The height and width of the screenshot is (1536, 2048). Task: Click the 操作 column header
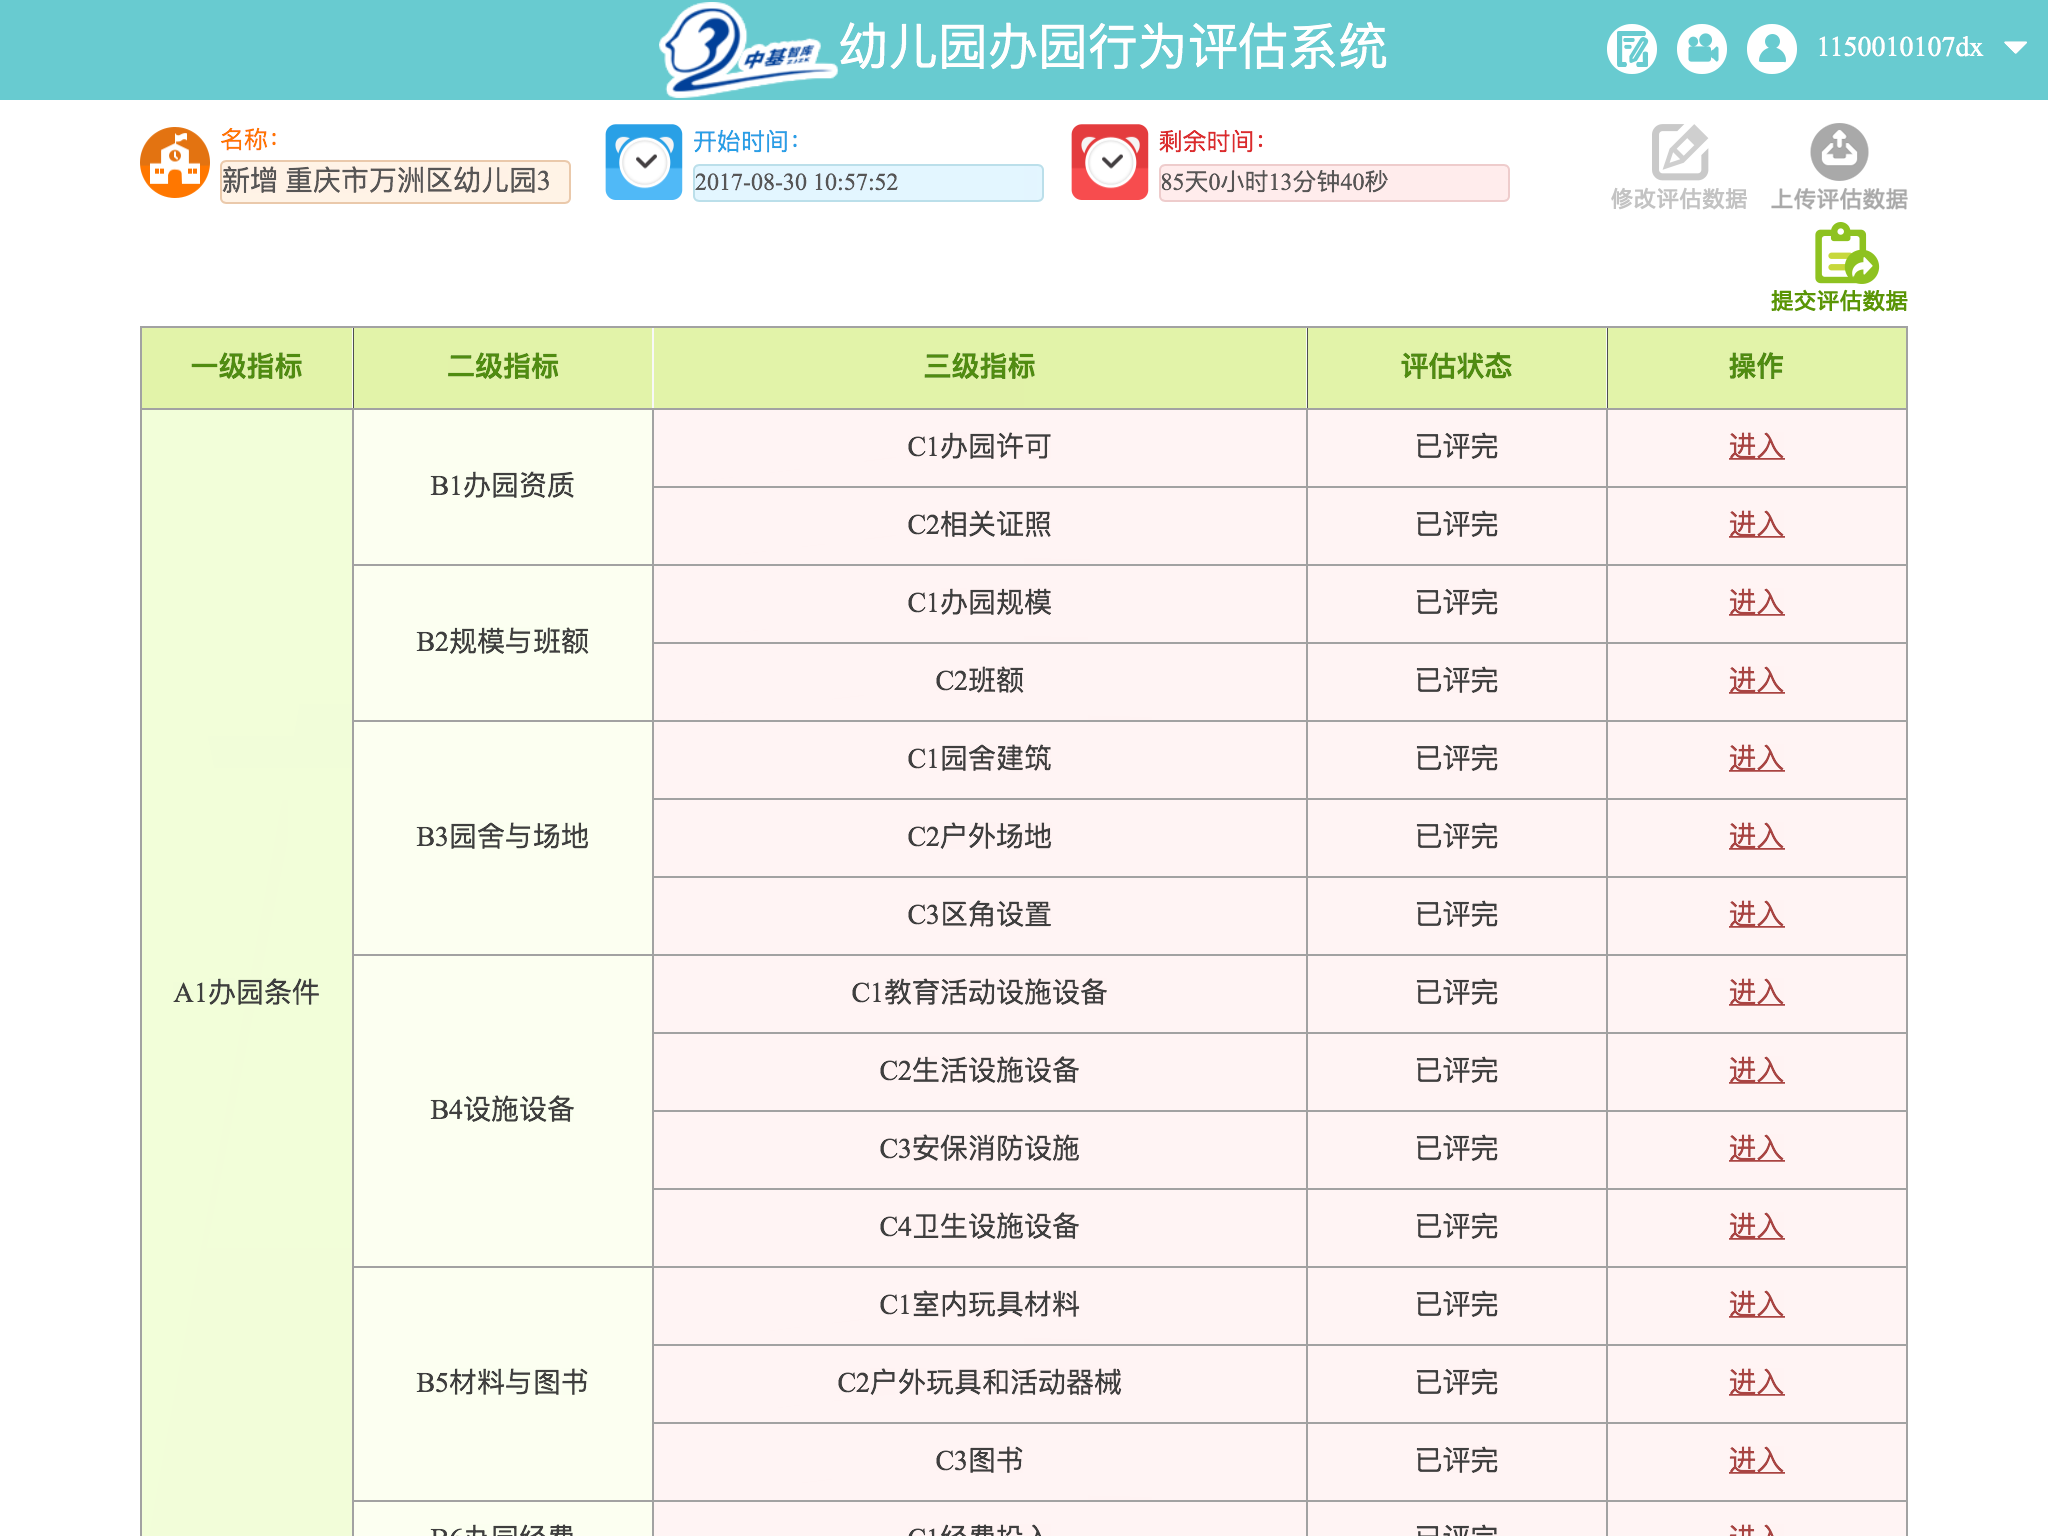[1756, 367]
